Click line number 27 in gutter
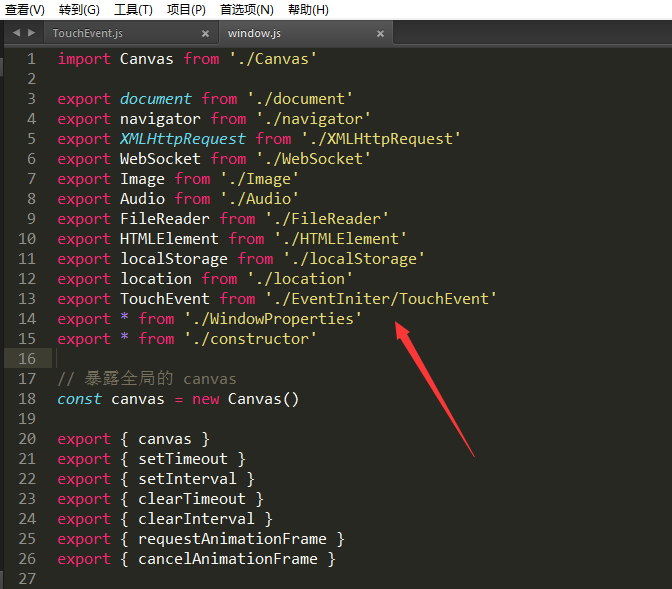 27,578
